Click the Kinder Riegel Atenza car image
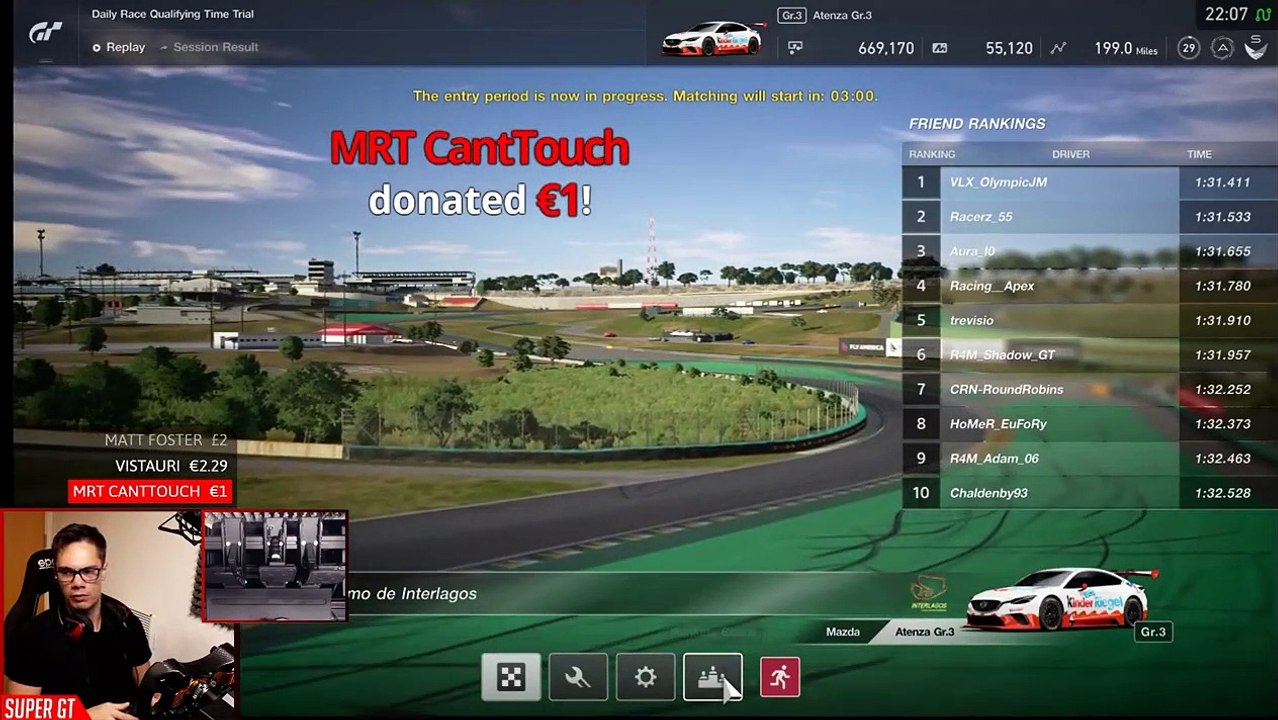The height and width of the screenshot is (720, 1278). click(1062, 598)
